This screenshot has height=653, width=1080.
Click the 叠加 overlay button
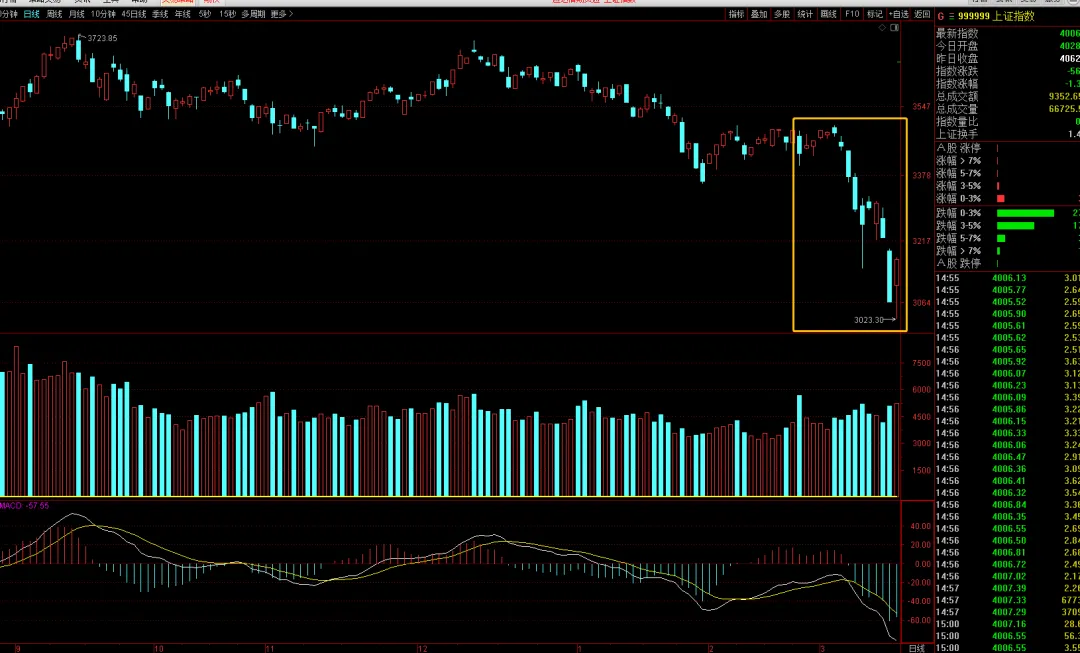759,14
